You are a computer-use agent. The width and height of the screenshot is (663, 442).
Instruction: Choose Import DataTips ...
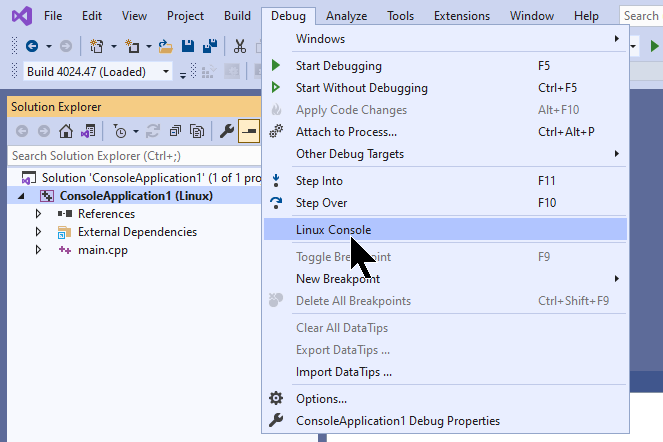pos(445,372)
